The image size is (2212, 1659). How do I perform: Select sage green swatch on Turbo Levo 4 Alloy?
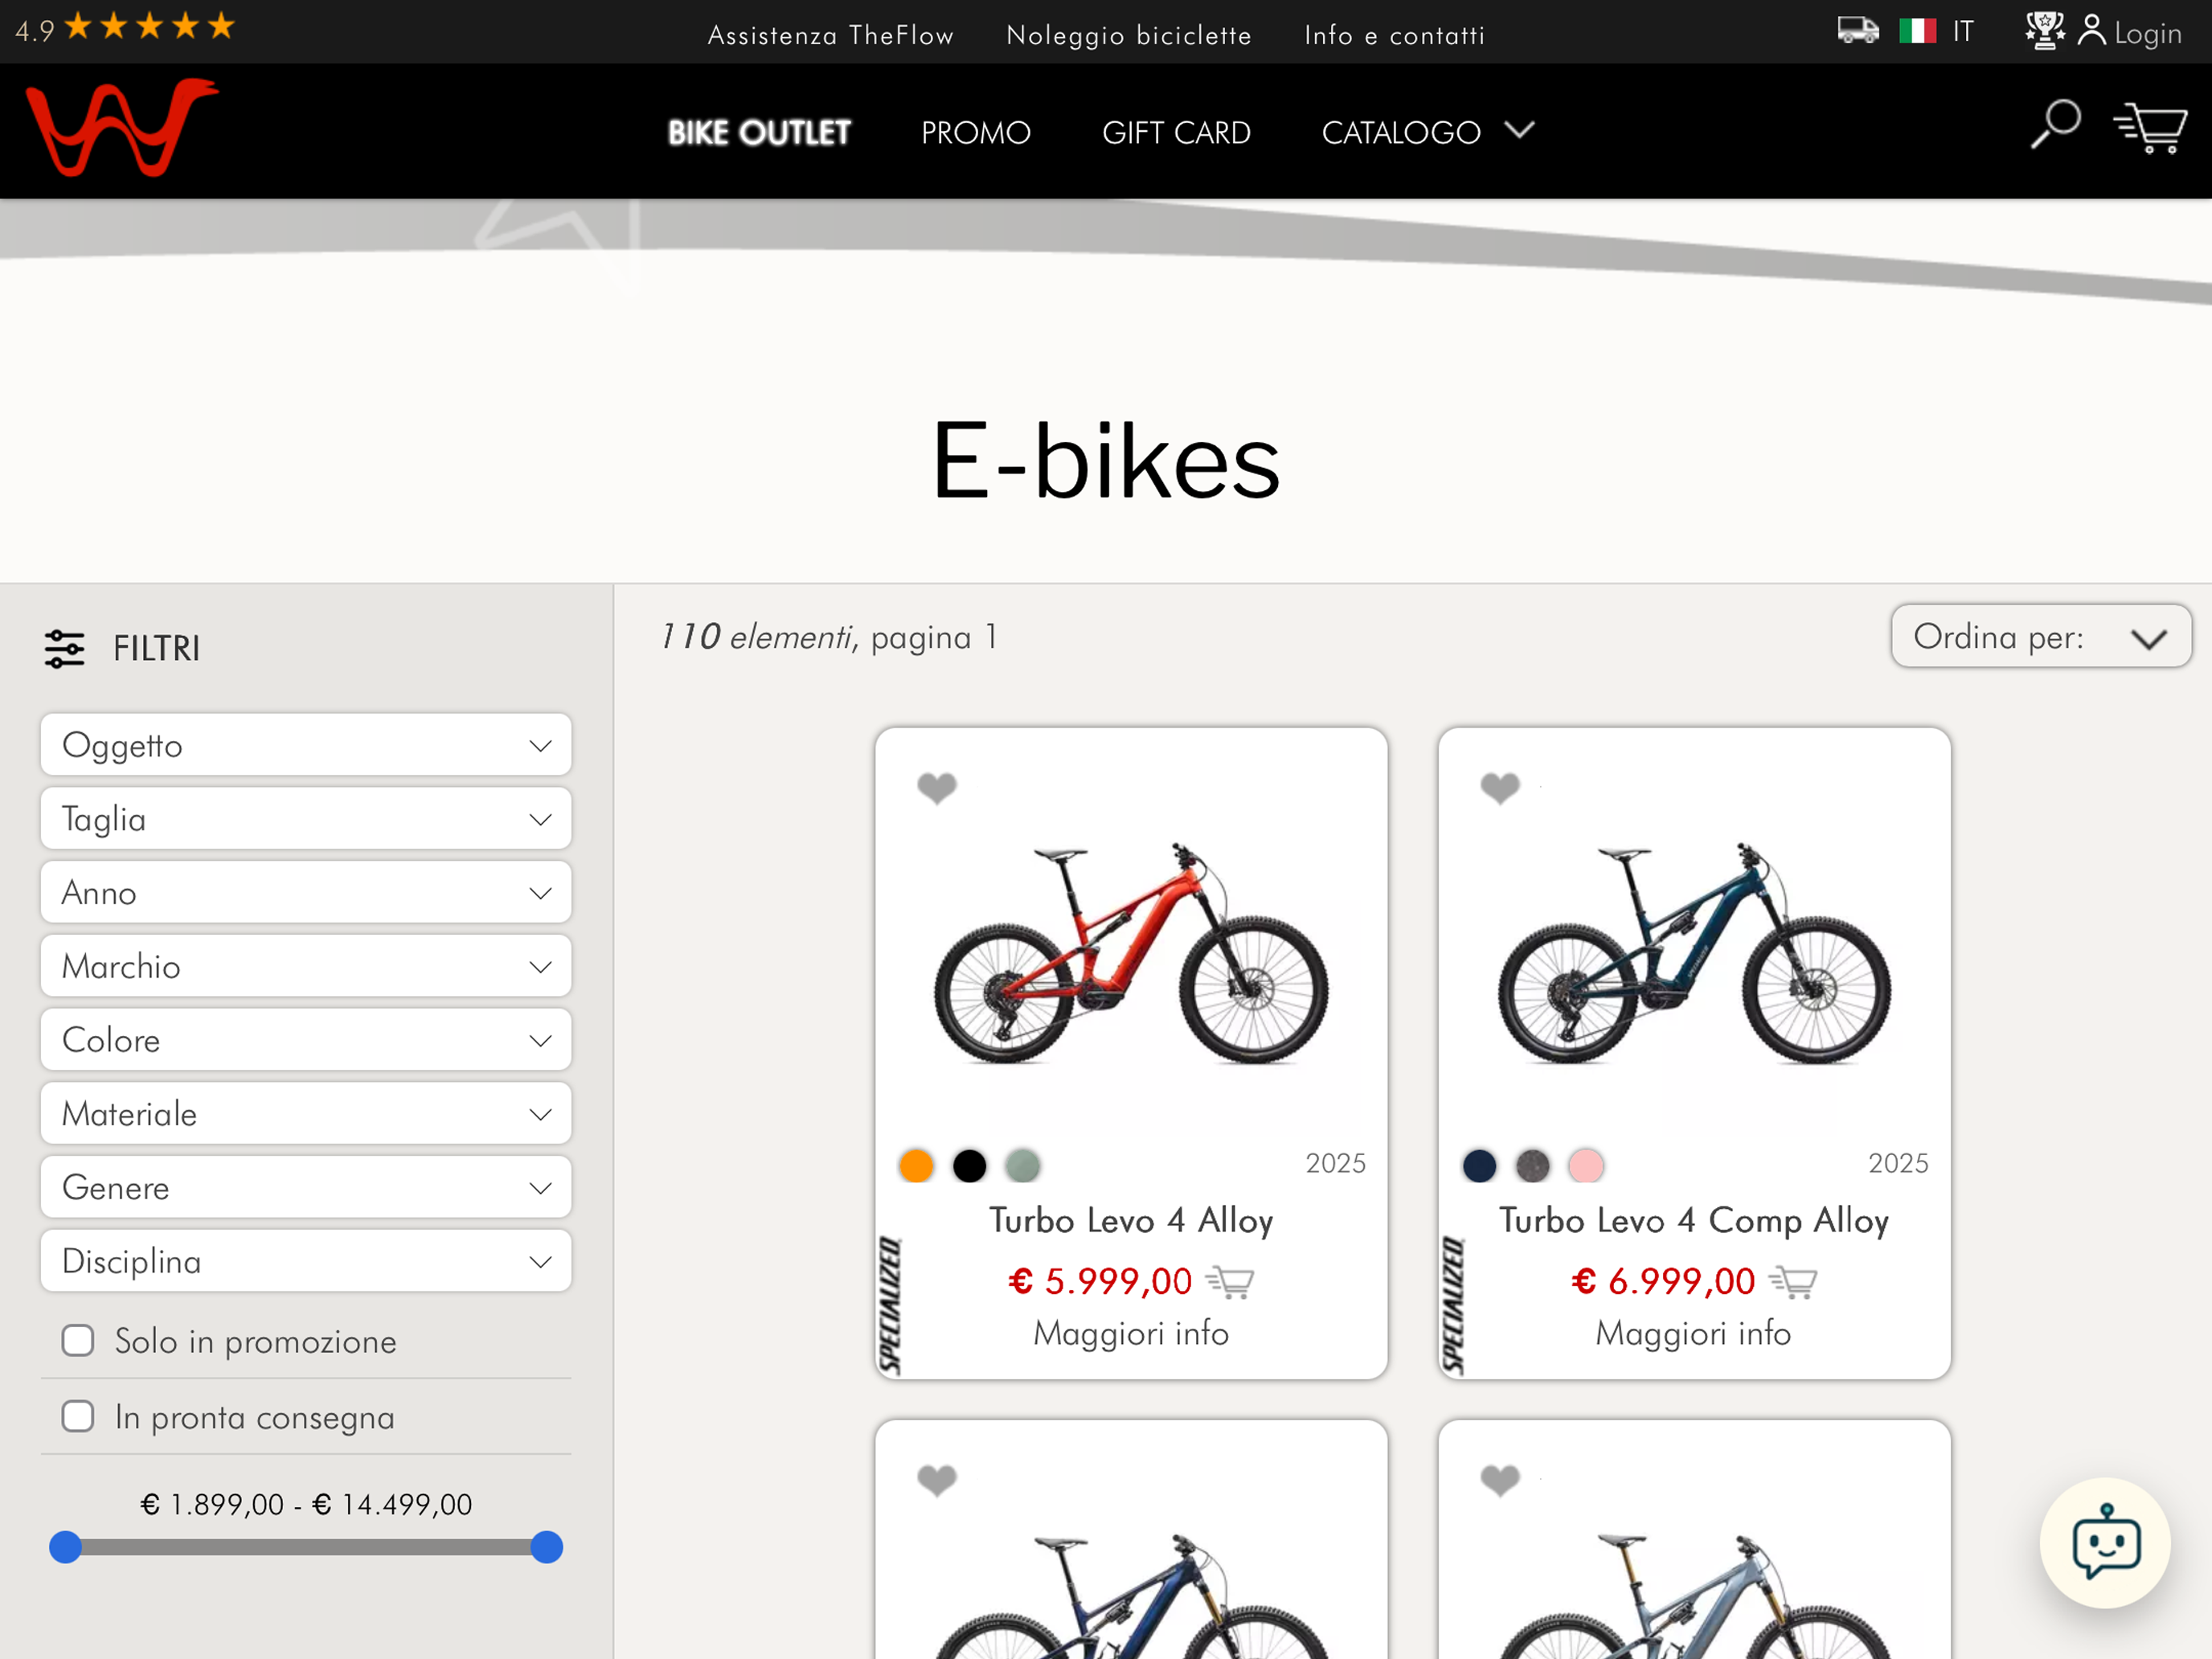1023,1165
